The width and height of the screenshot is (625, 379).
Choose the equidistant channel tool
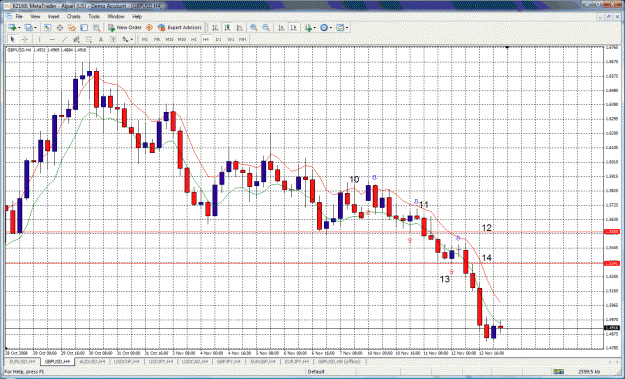(x=76, y=39)
